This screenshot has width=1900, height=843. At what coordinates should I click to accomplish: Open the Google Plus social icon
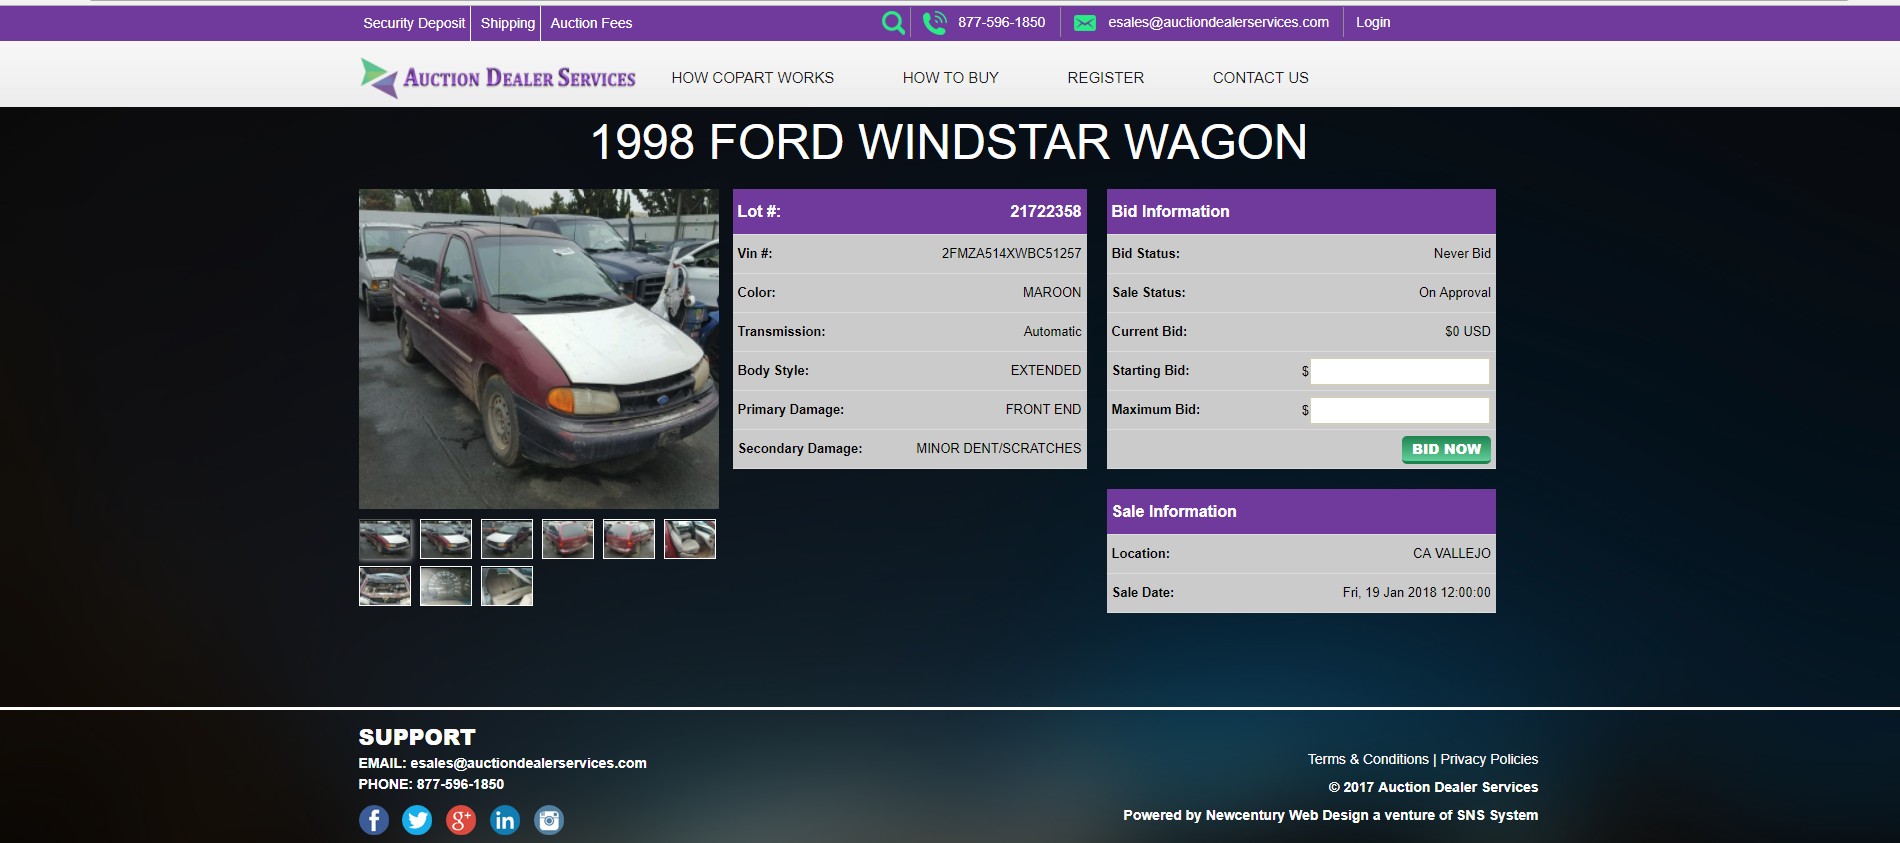tap(461, 820)
